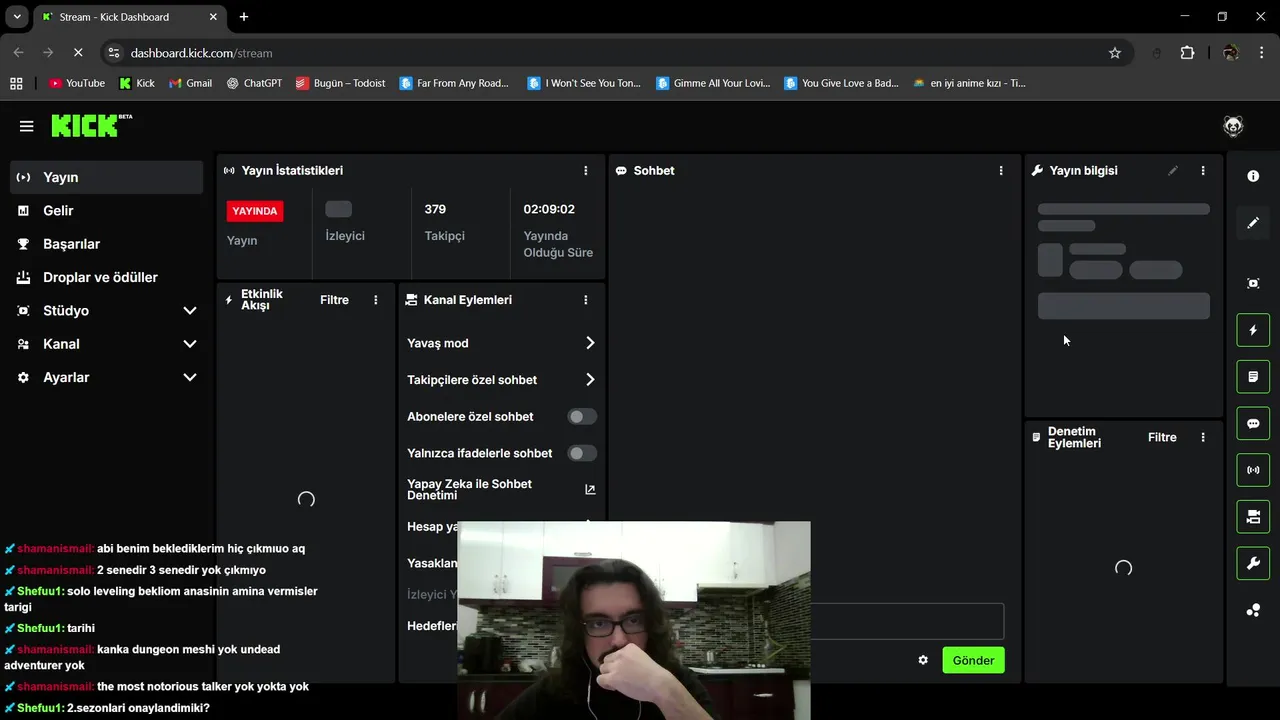The image size is (1280, 720).
Task: Open the Kick bookmark
Action: pyautogui.click(x=137, y=83)
